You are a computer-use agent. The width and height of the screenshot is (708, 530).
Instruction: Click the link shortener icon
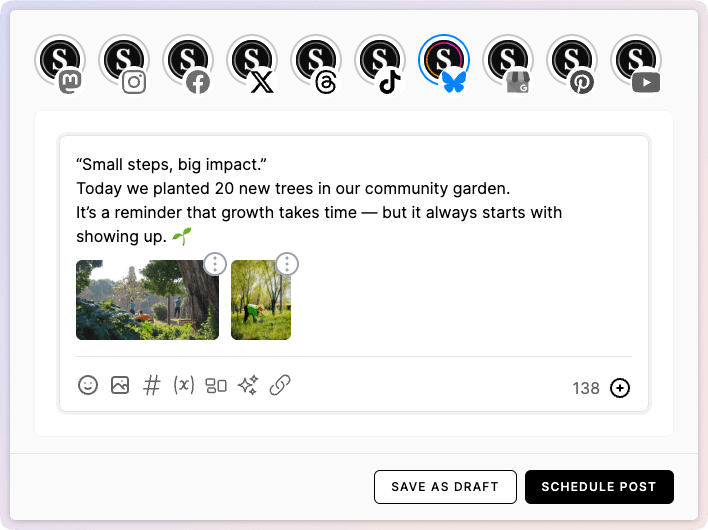[280, 385]
